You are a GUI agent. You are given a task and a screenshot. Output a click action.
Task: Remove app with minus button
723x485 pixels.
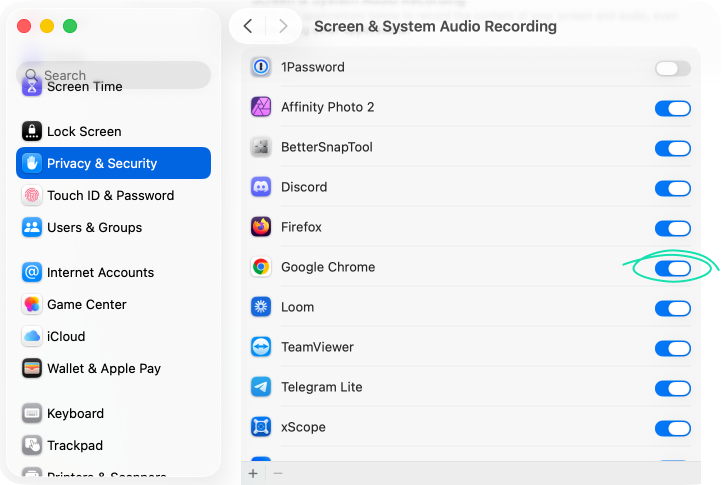[278, 473]
